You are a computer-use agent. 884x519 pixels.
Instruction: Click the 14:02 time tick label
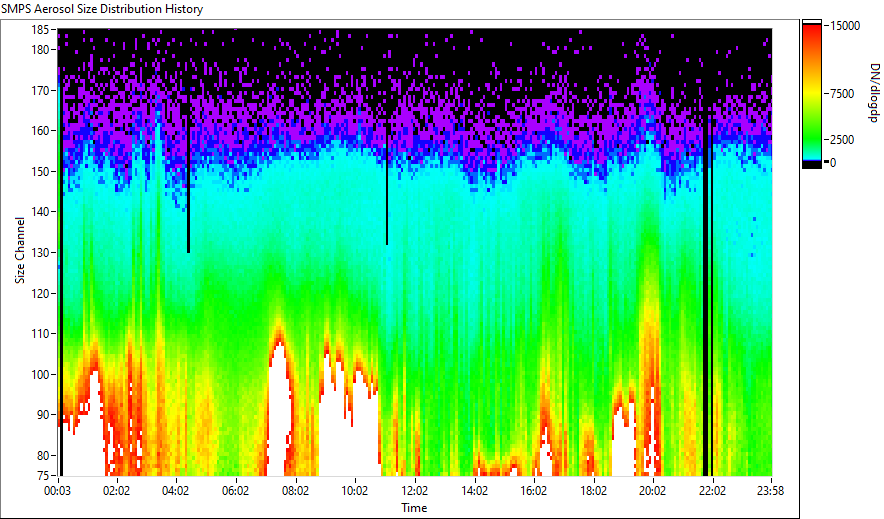coord(475,491)
